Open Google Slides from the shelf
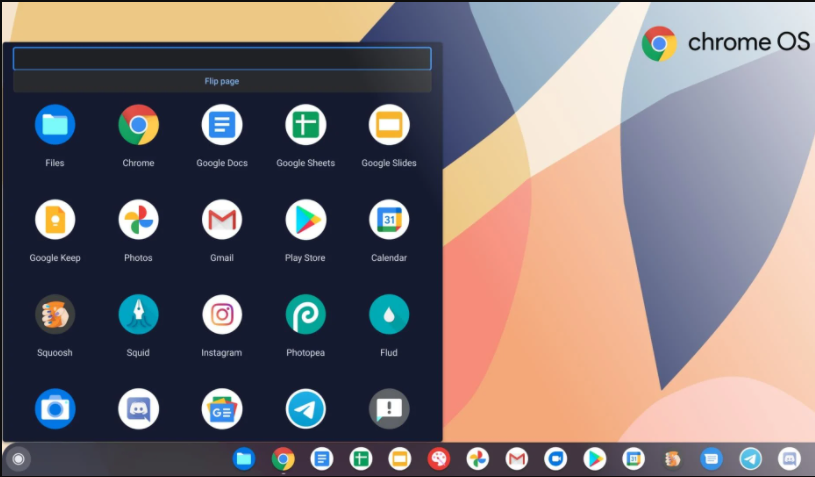 (400, 459)
